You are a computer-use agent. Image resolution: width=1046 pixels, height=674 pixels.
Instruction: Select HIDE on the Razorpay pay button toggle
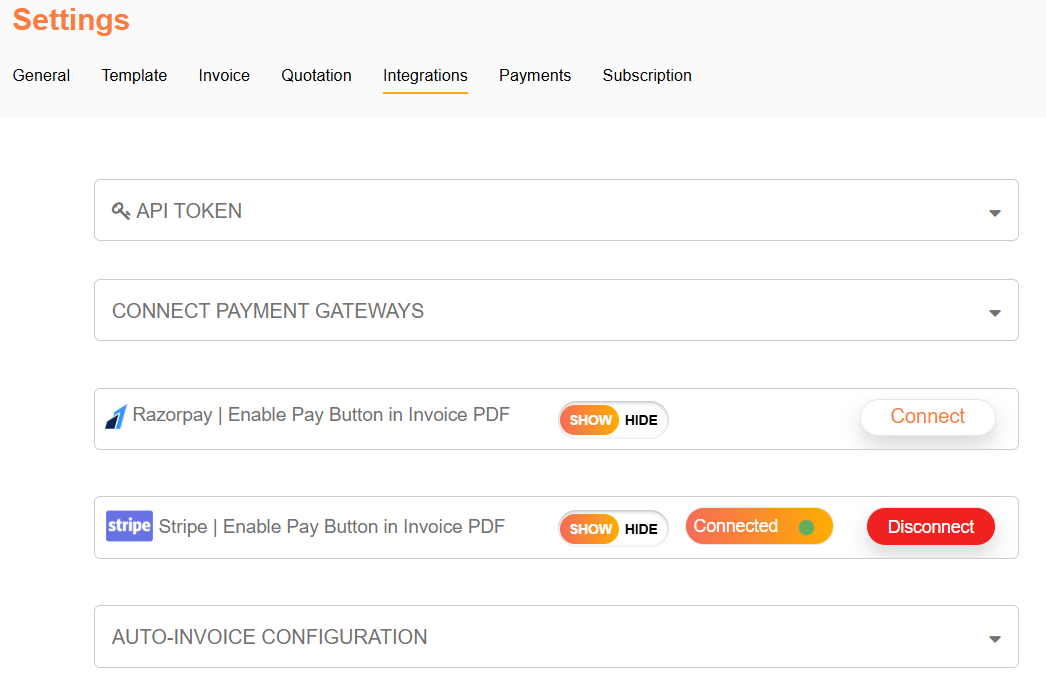[641, 420]
